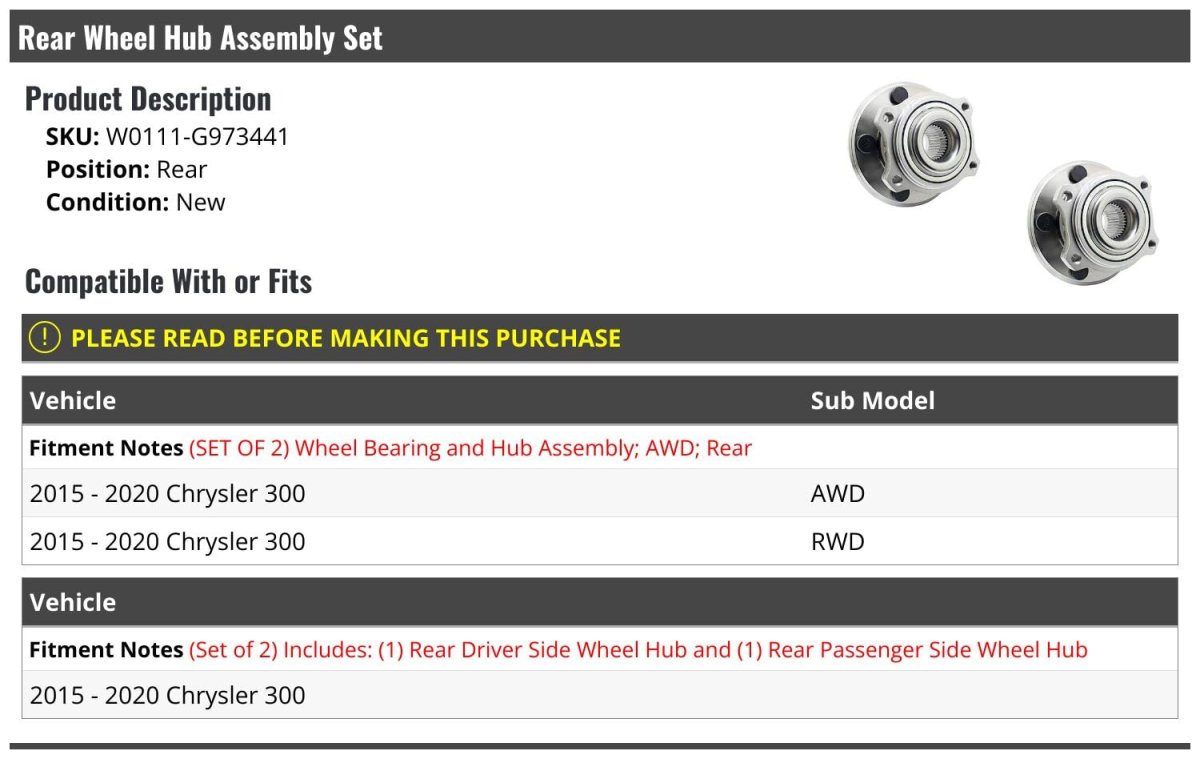Image resolution: width=1200 pixels, height=759 pixels.
Task: Open the lower-right wheel hub product image
Action: coord(1092,222)
